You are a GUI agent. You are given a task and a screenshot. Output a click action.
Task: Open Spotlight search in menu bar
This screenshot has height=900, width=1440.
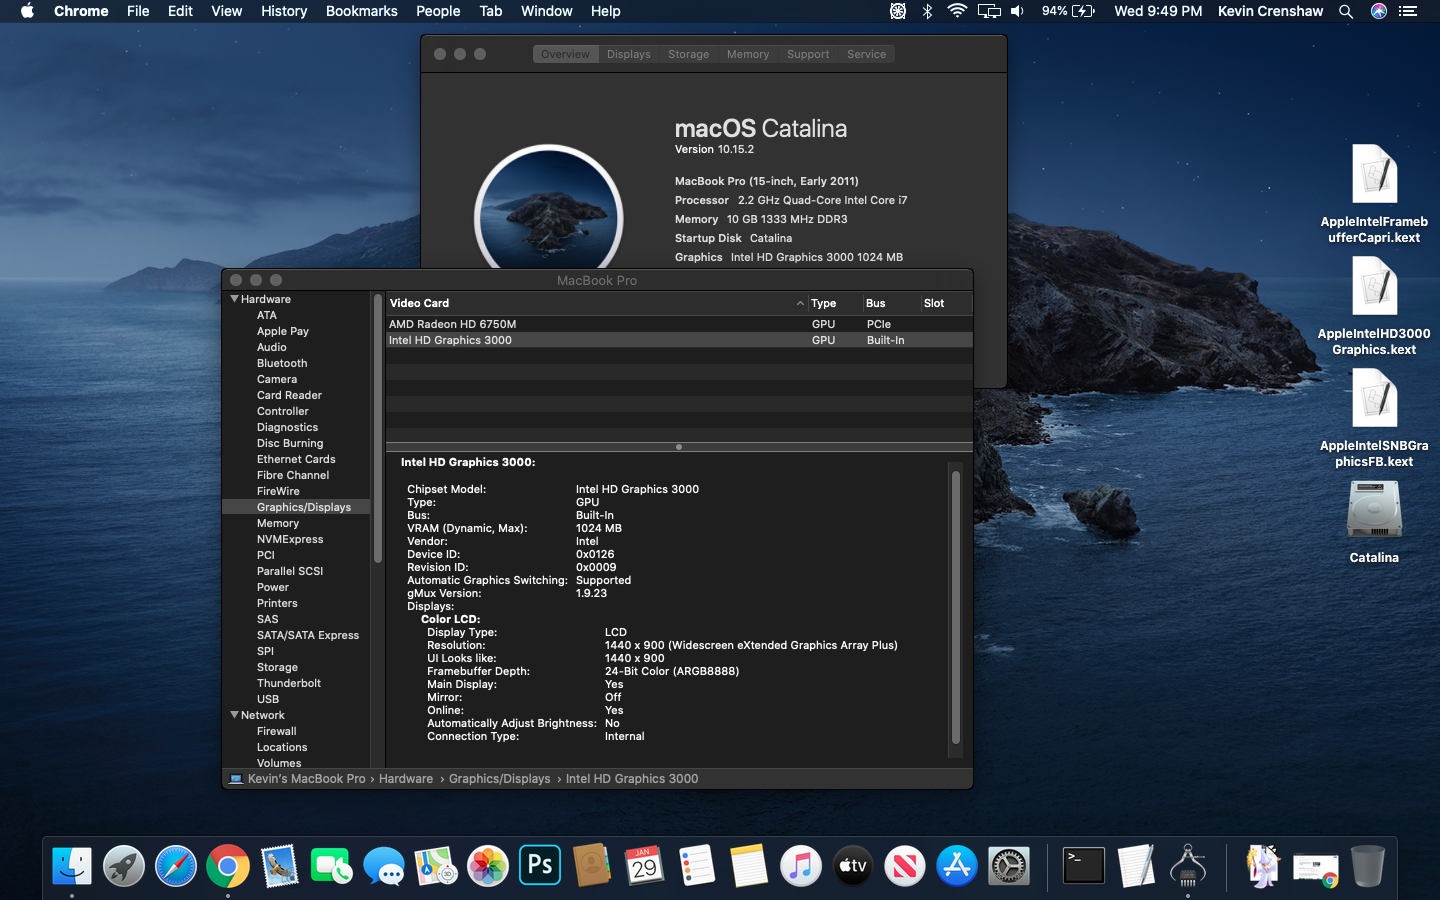pyautogui.click(x=1346, y=11)
